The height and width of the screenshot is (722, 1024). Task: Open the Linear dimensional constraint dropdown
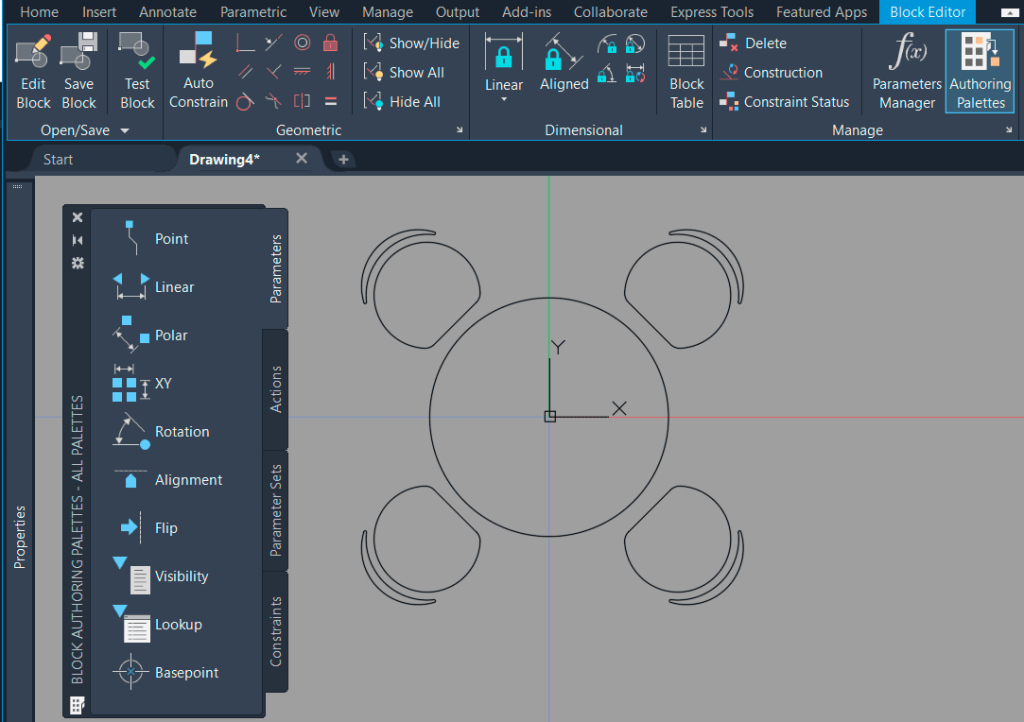tap(504, 99)
